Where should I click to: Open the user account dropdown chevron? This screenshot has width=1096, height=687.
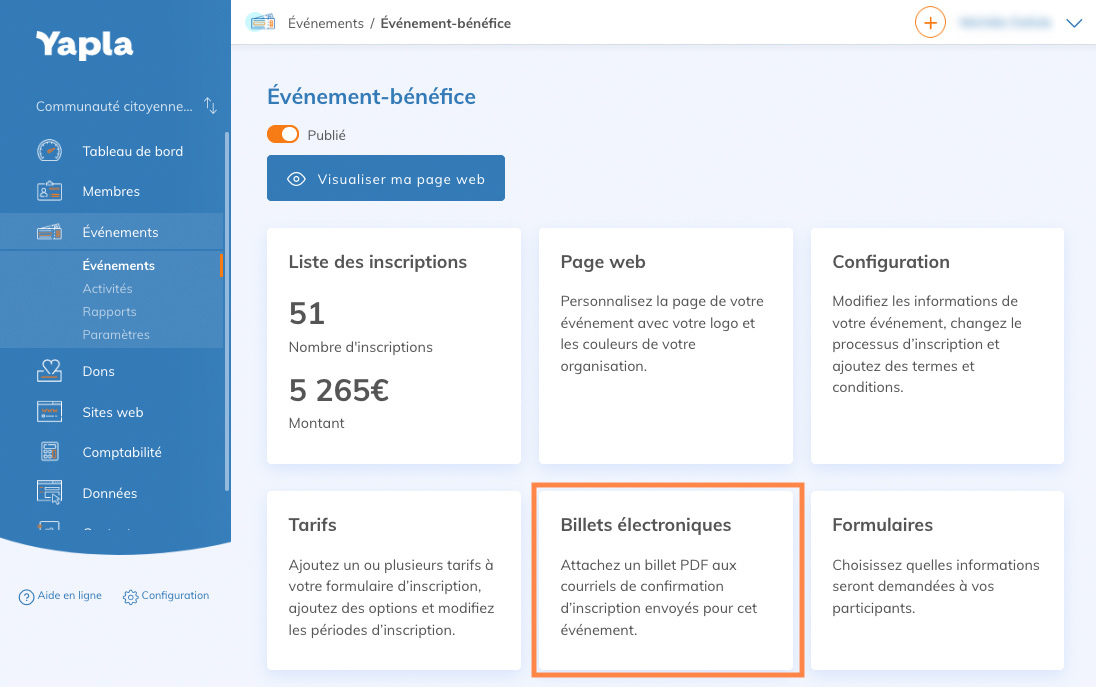tap(1074, 22)
